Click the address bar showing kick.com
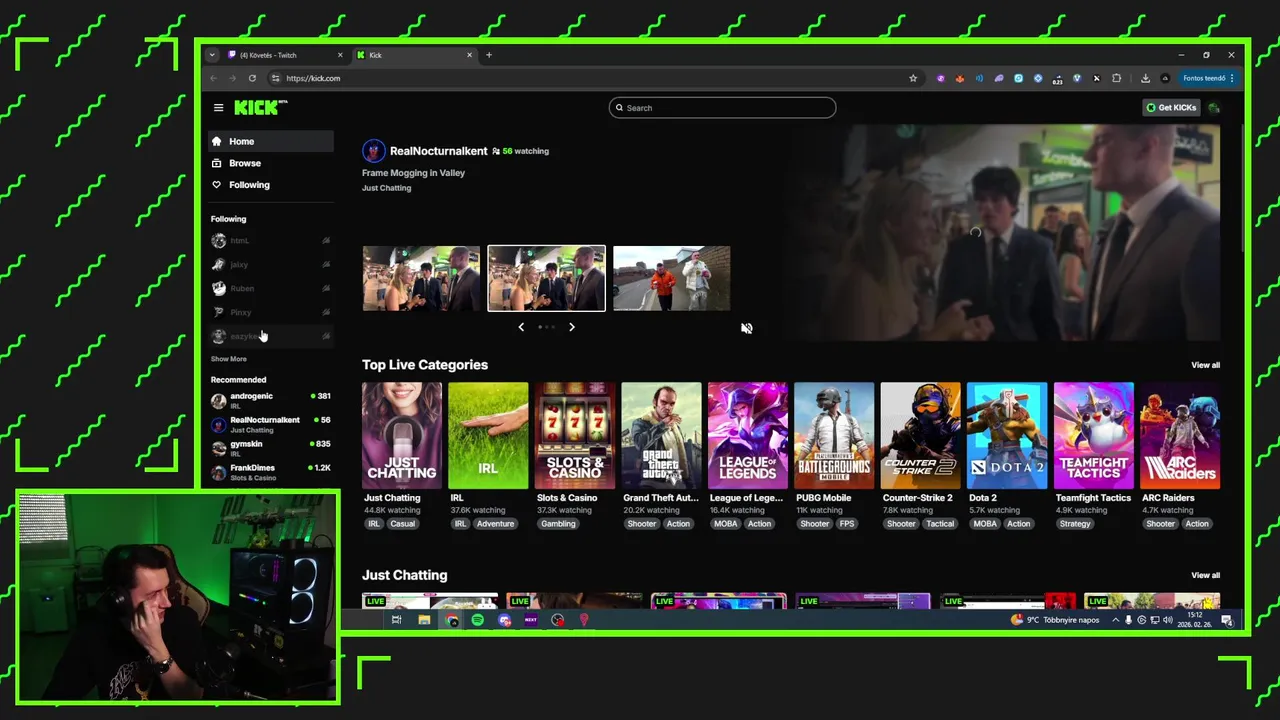Screen dimensions: 1280x720 pos(595,78)
